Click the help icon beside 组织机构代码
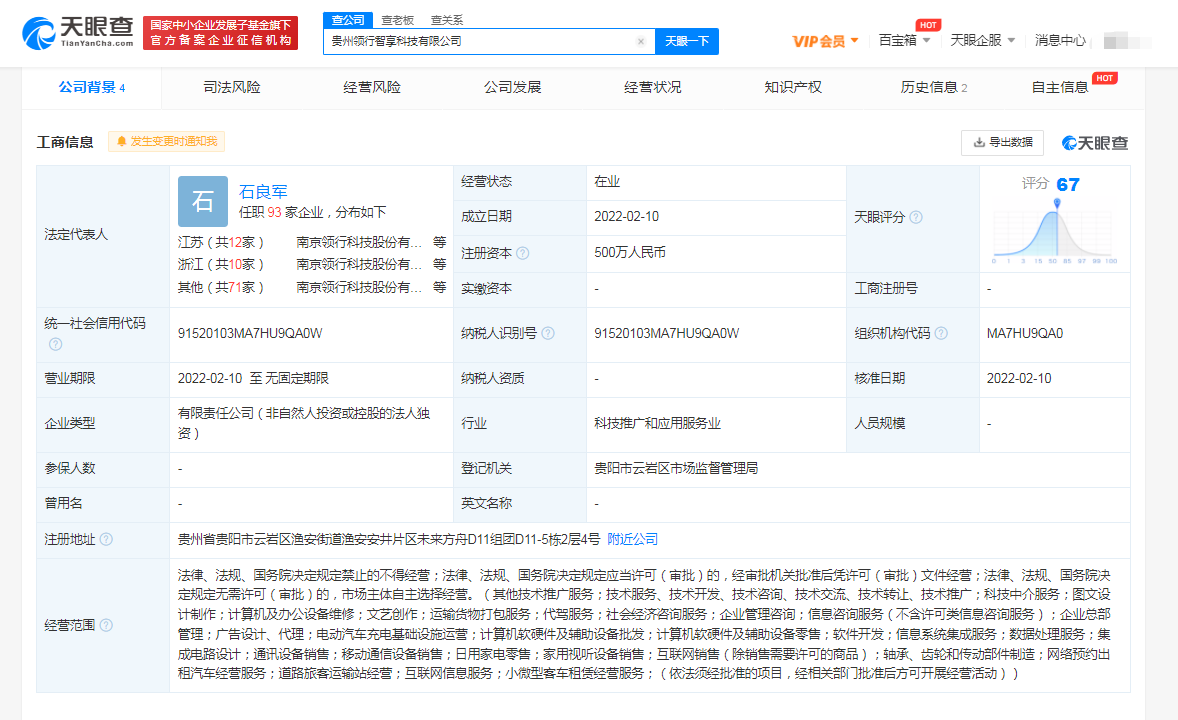The width and height of the screenshot is (1178, 720). pos(941,333)
